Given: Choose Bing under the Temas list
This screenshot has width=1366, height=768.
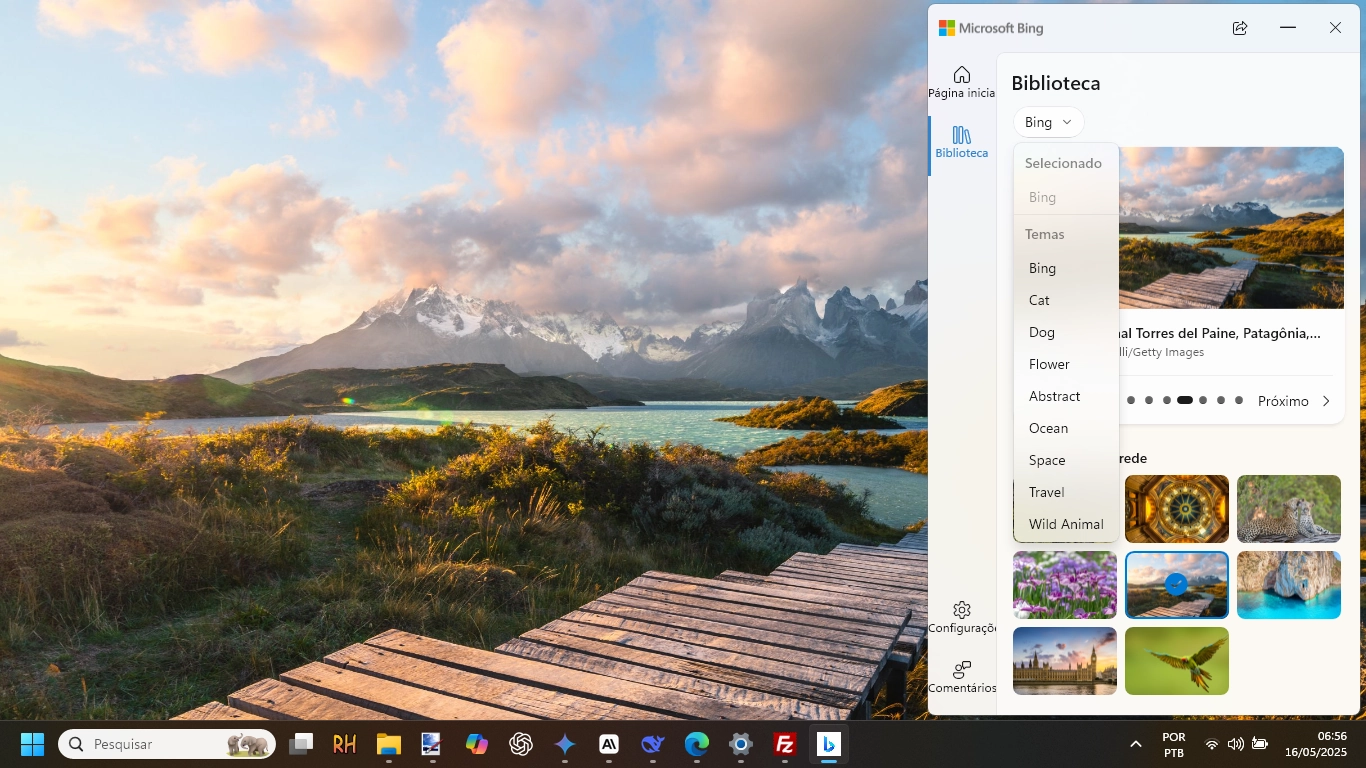Looking at the screenshot, I should pos(1066,268).
